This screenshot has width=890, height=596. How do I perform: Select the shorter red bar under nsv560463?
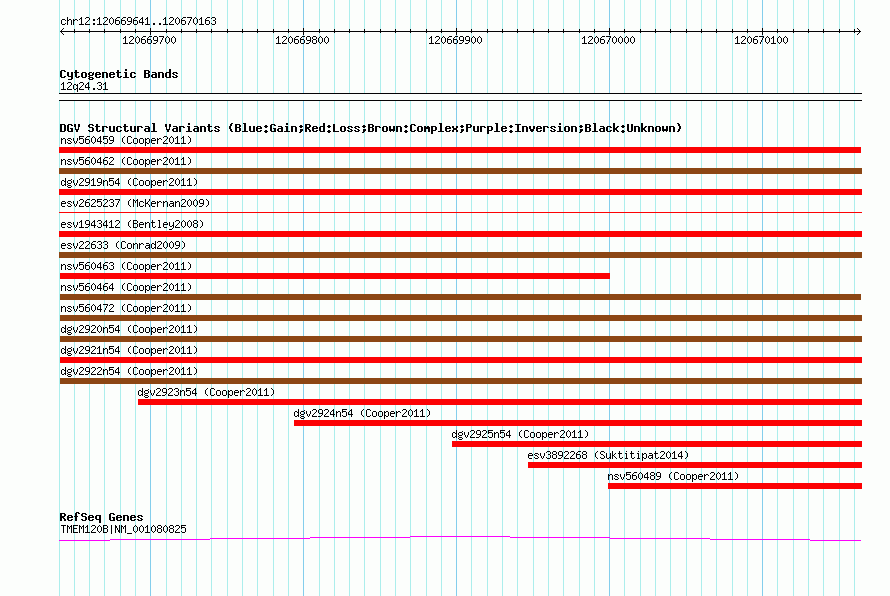[334, 276]
